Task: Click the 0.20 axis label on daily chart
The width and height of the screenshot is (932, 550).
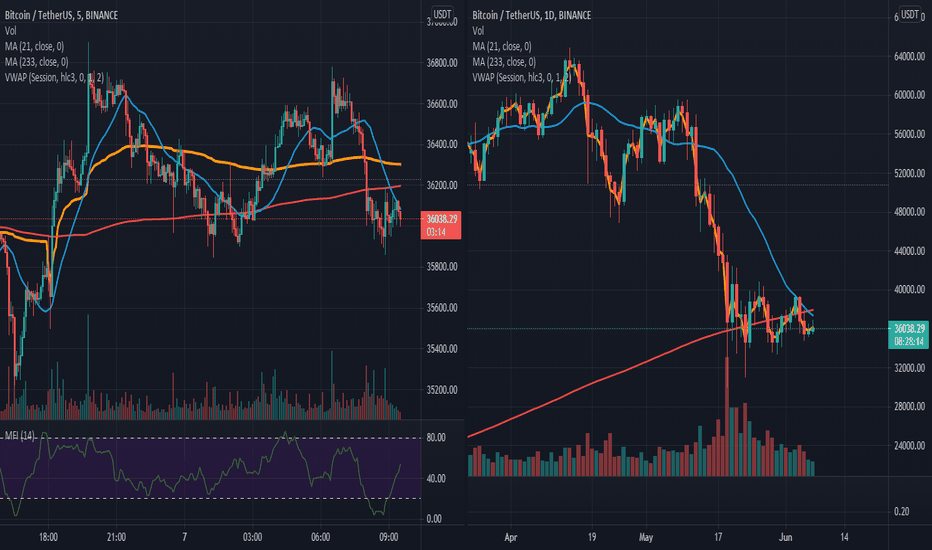Action: pos(902,511)
